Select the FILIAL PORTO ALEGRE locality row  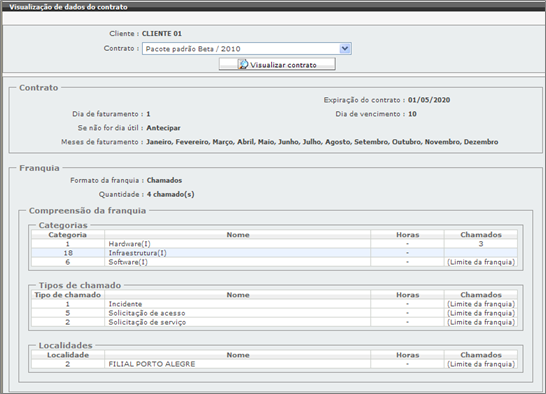[274, 364]
